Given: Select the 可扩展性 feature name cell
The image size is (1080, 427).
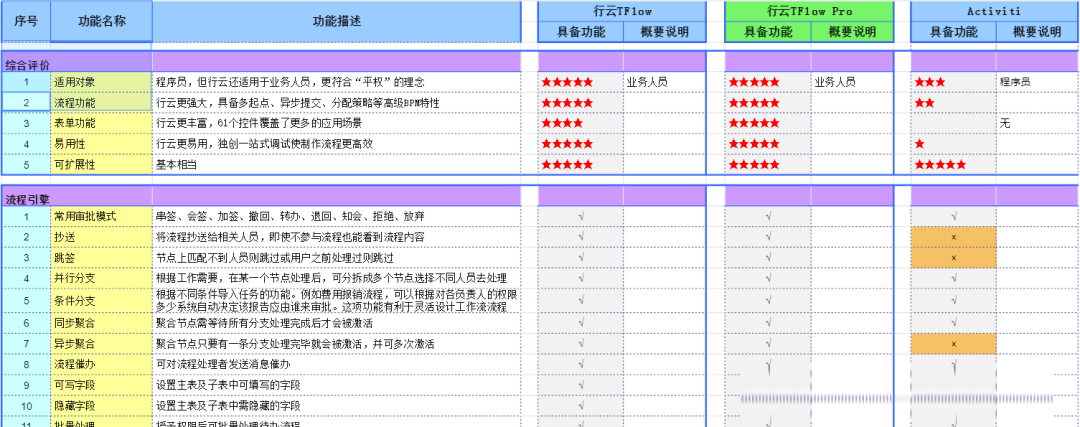Looking at the screenshot, I should (x=101, y=165).
